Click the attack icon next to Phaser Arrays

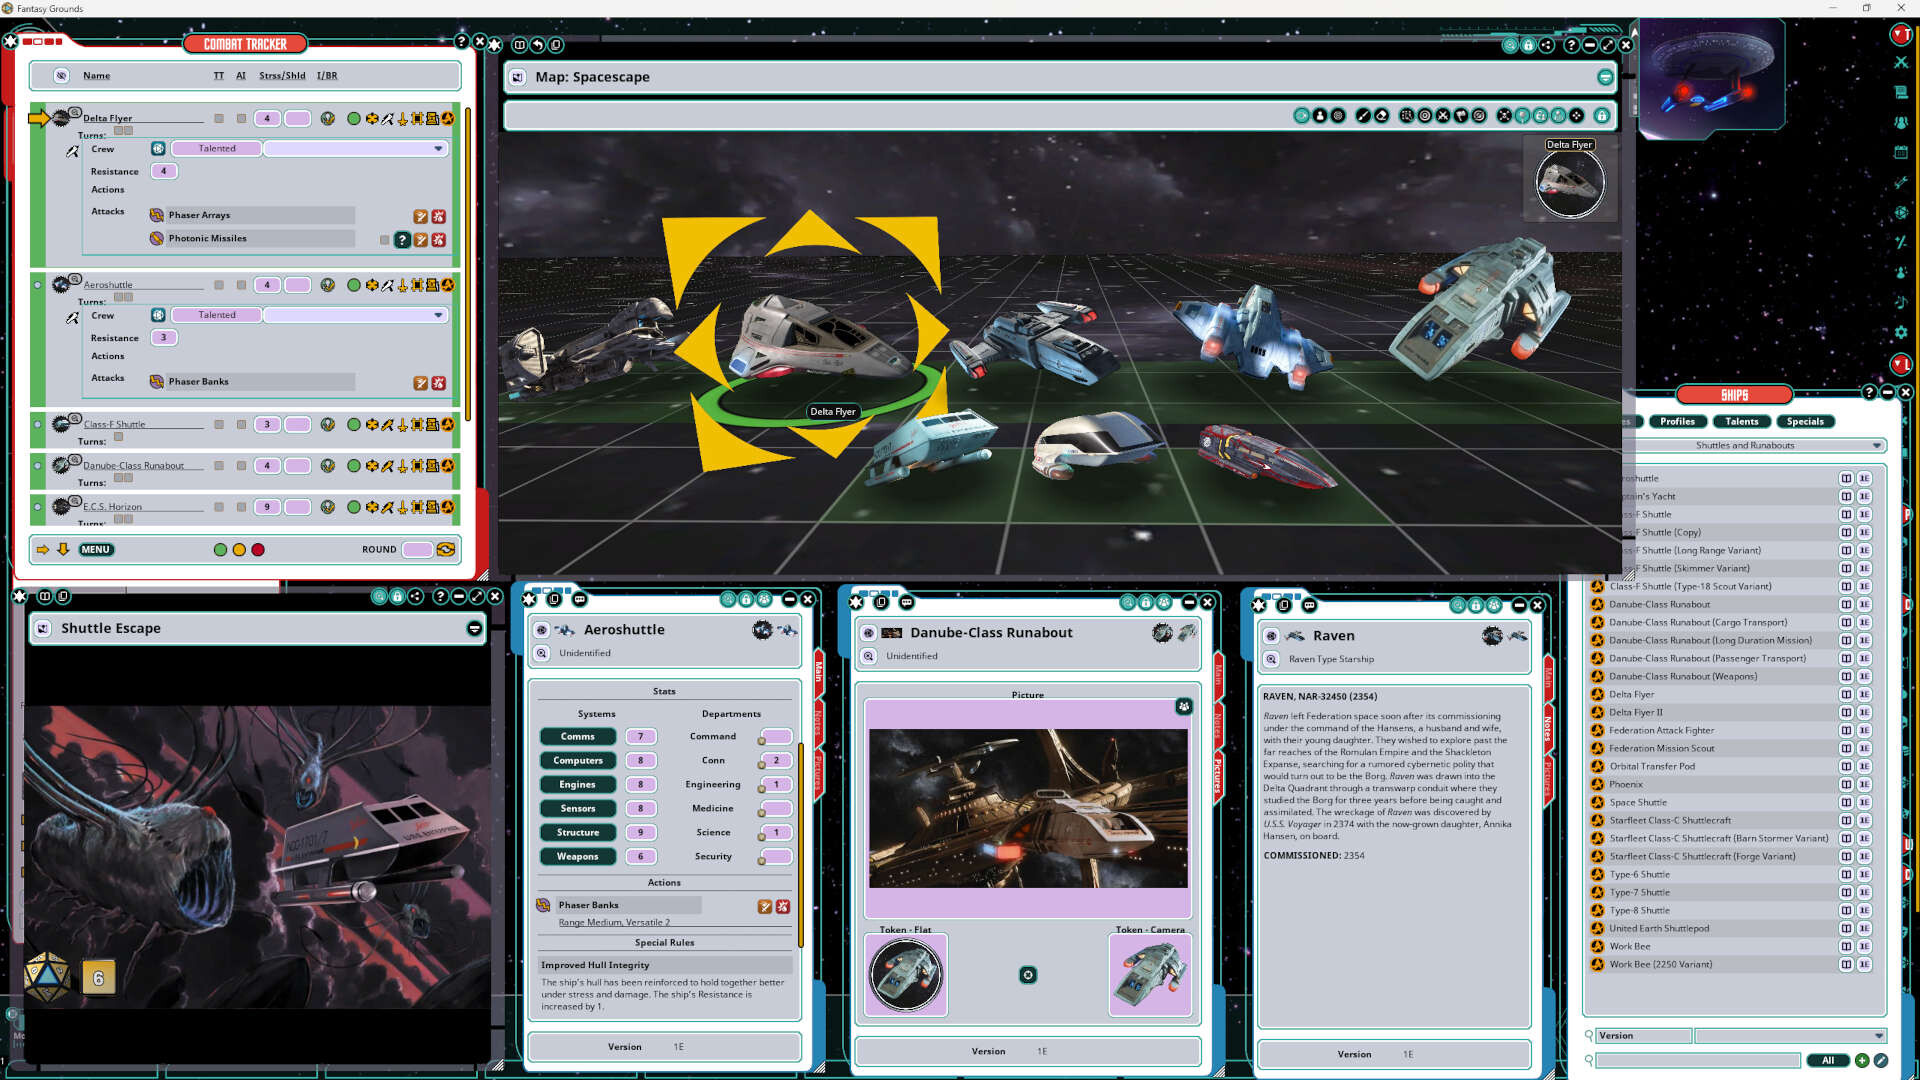[421, 215]
